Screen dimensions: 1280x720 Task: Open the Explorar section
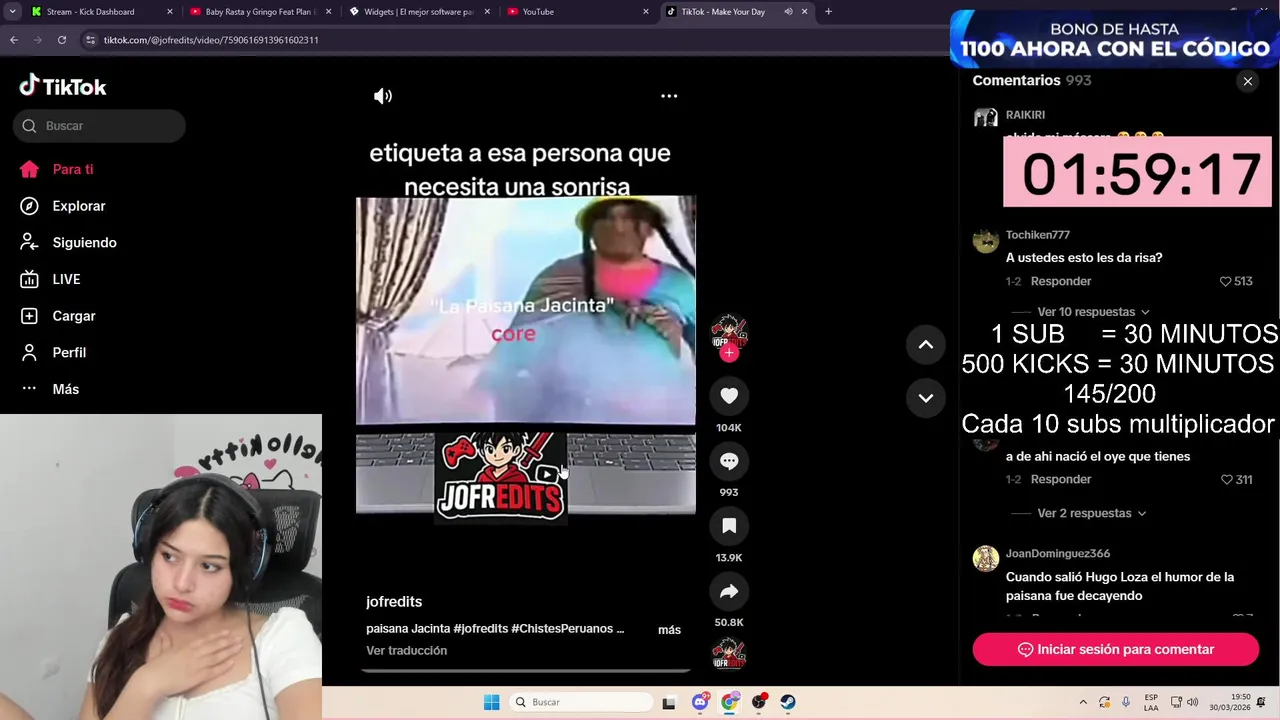(x=64, y=206)
